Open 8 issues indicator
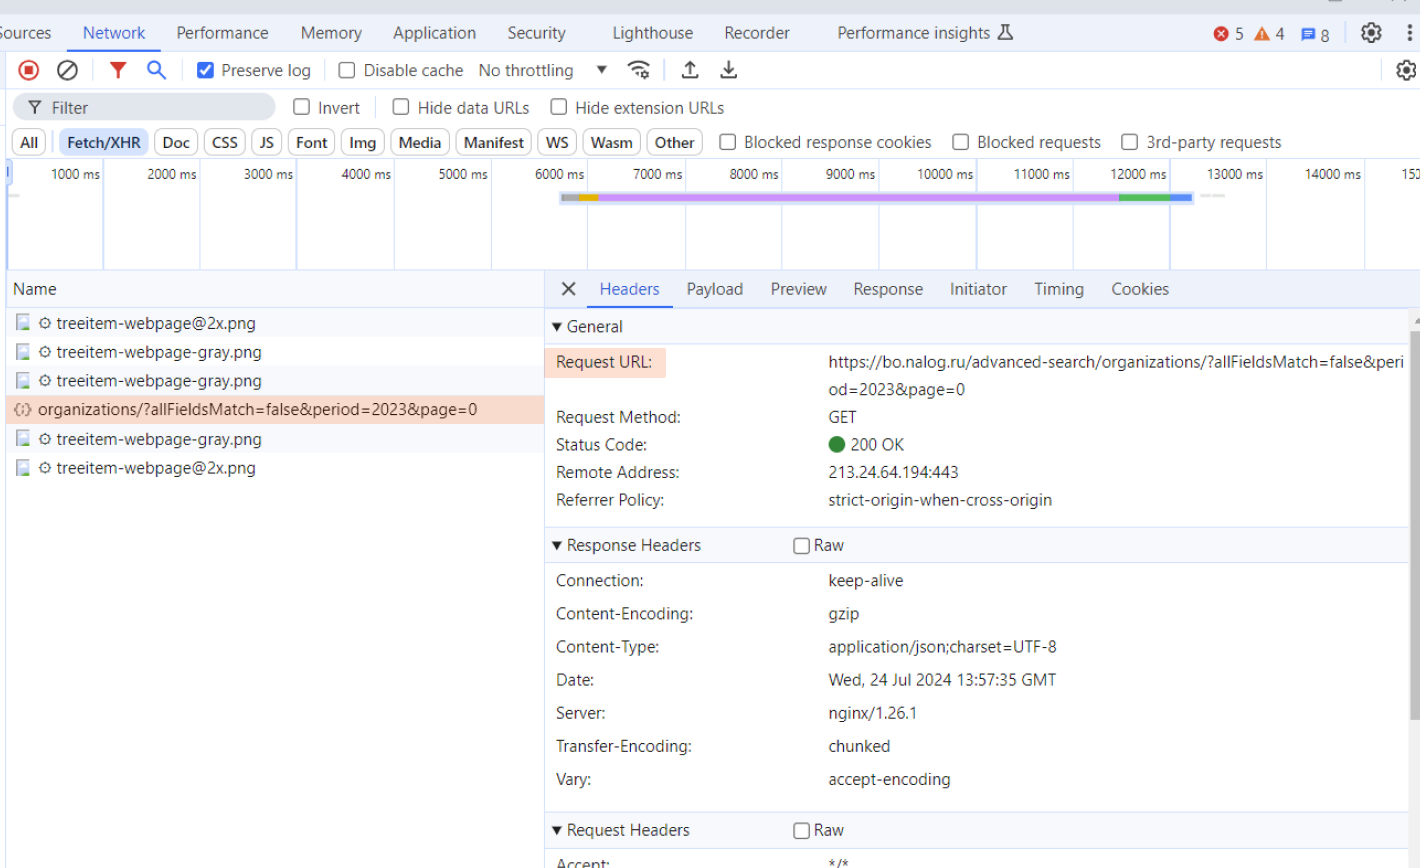This screenshot has width=1420, height=868. point(1314,34)
